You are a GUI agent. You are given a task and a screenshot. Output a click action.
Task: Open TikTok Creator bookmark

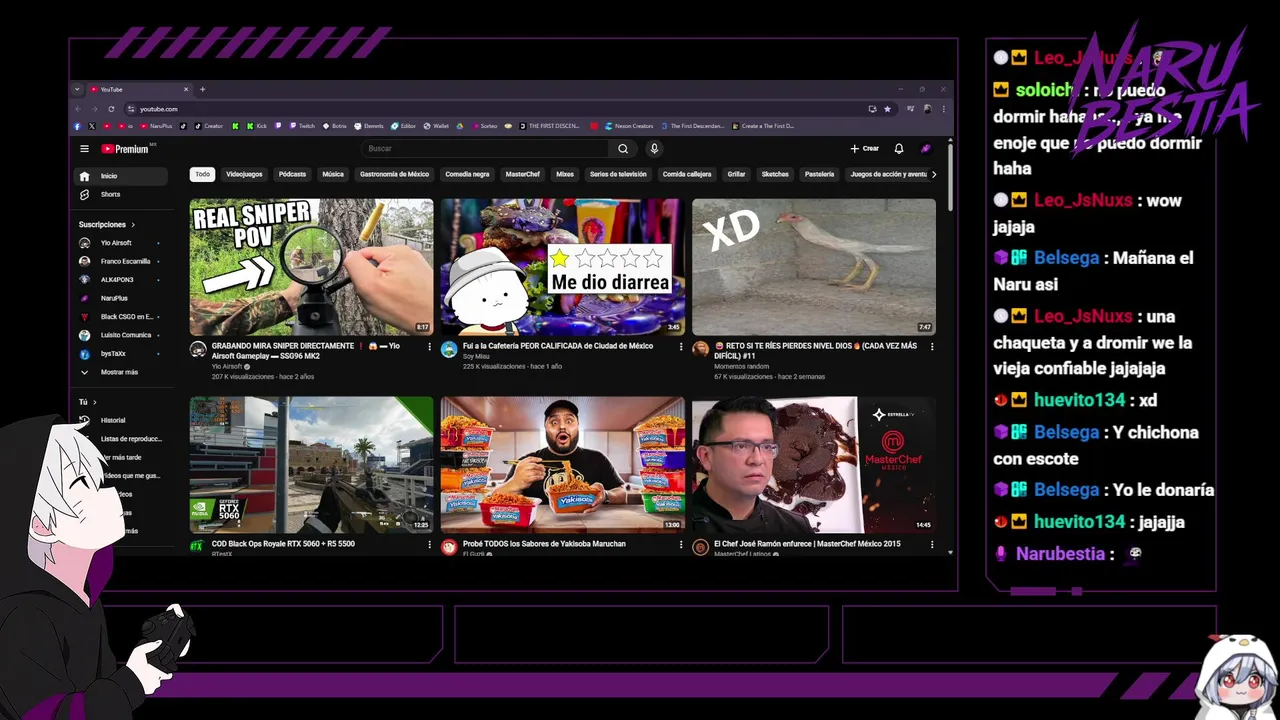209,126
